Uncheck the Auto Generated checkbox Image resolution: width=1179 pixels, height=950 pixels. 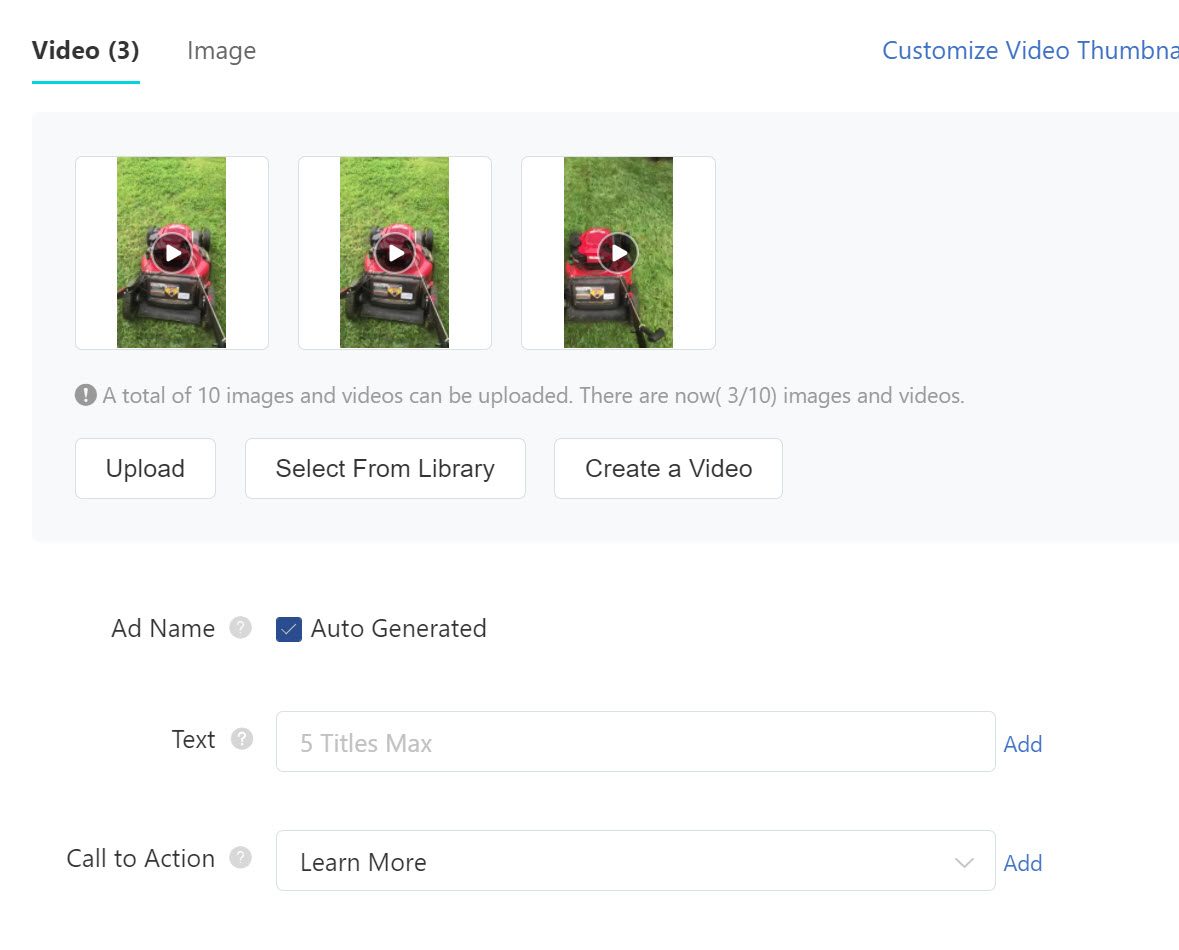pyautogui.click(x=288, y=629)
